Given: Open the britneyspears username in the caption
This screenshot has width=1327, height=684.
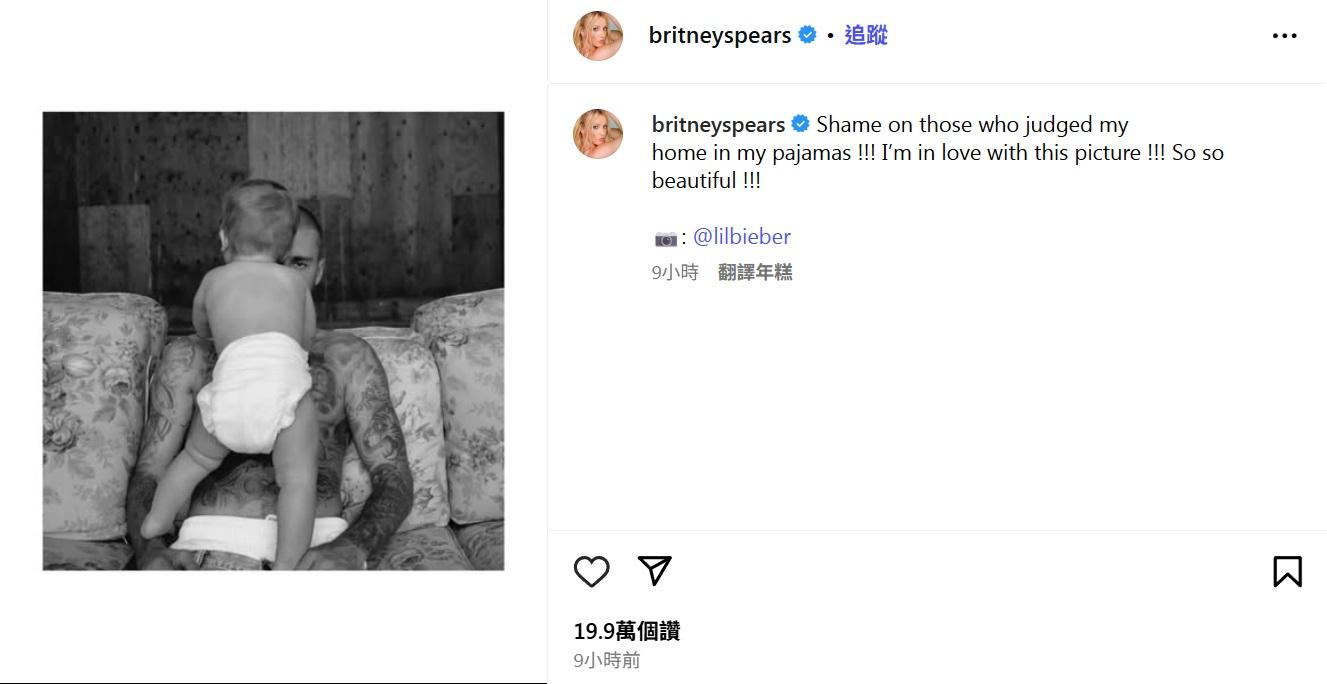Looking at the screenshot, I should click(x=718, y=125).
